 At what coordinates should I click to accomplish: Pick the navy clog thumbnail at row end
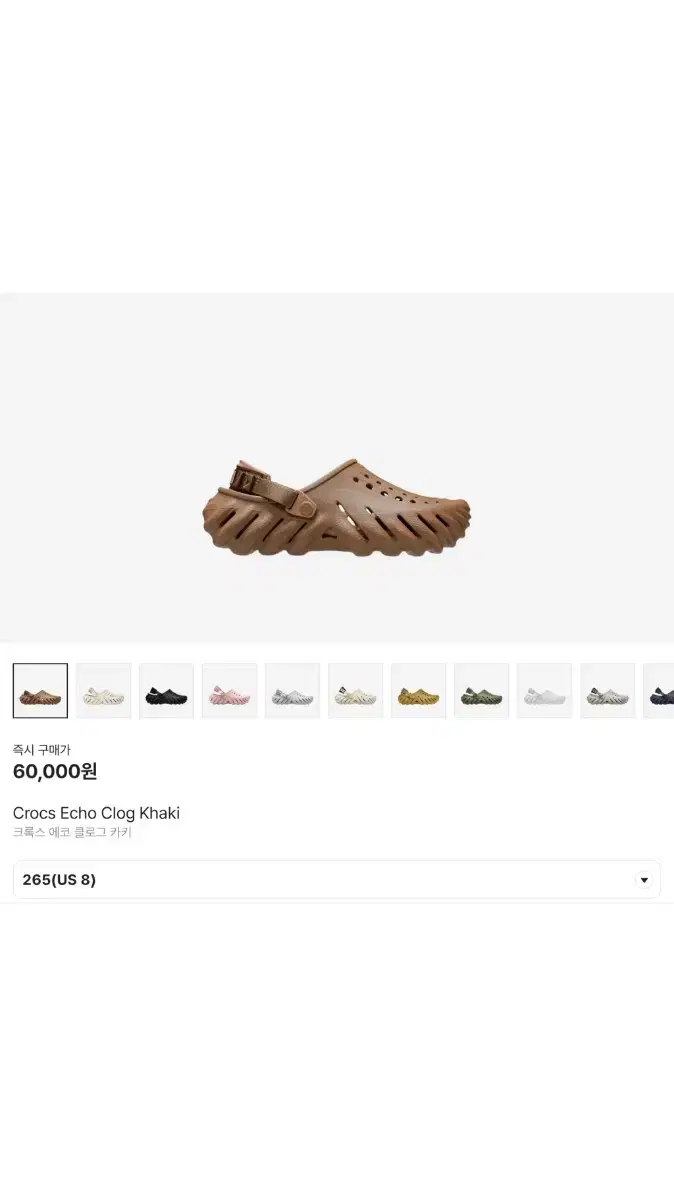click(659, 691)
